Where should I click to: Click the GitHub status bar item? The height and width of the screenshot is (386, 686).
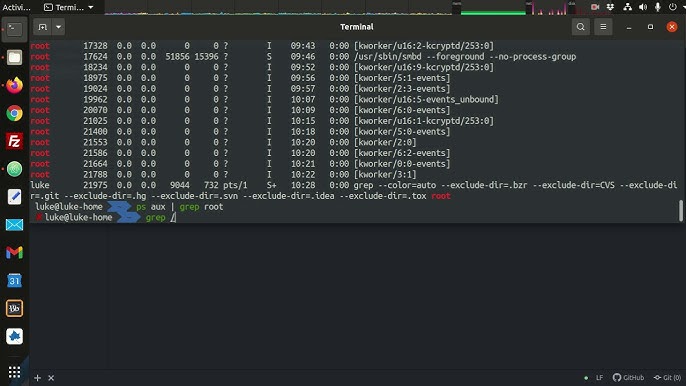click(628, 377)
